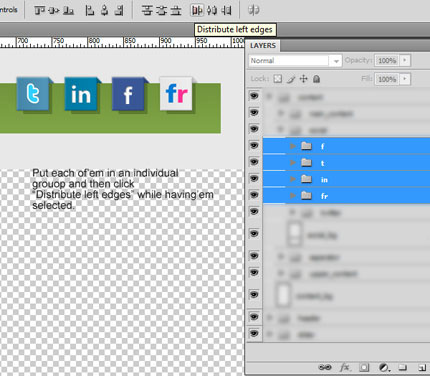Click the Fill 100% field
Screen dimensions: 430x376
coord(387,79)
